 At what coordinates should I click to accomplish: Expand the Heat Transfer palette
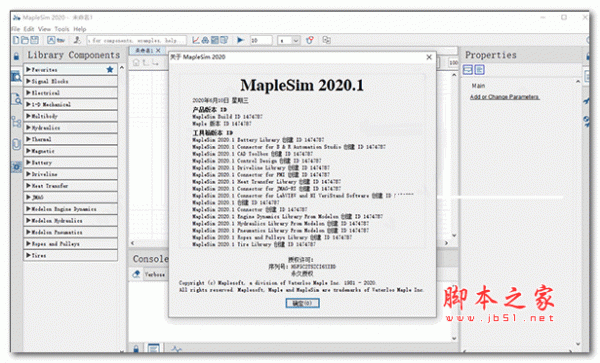tap(70, 186)
